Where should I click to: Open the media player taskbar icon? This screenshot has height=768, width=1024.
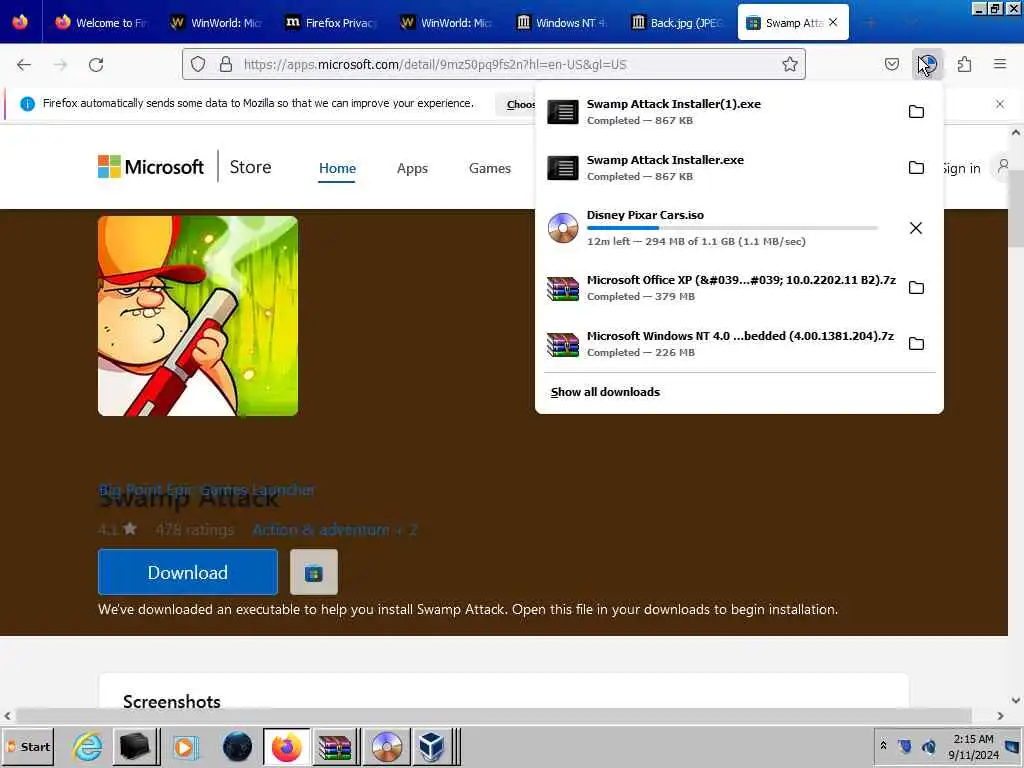(185, 746)
